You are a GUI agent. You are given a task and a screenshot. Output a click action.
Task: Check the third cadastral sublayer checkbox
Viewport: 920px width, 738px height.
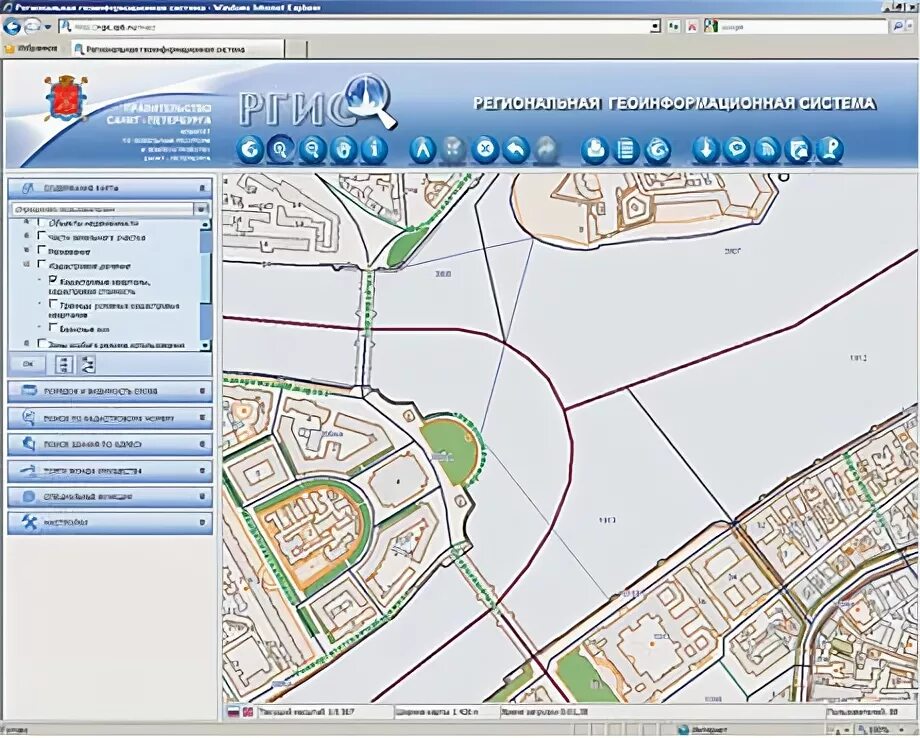coord(53,327)
